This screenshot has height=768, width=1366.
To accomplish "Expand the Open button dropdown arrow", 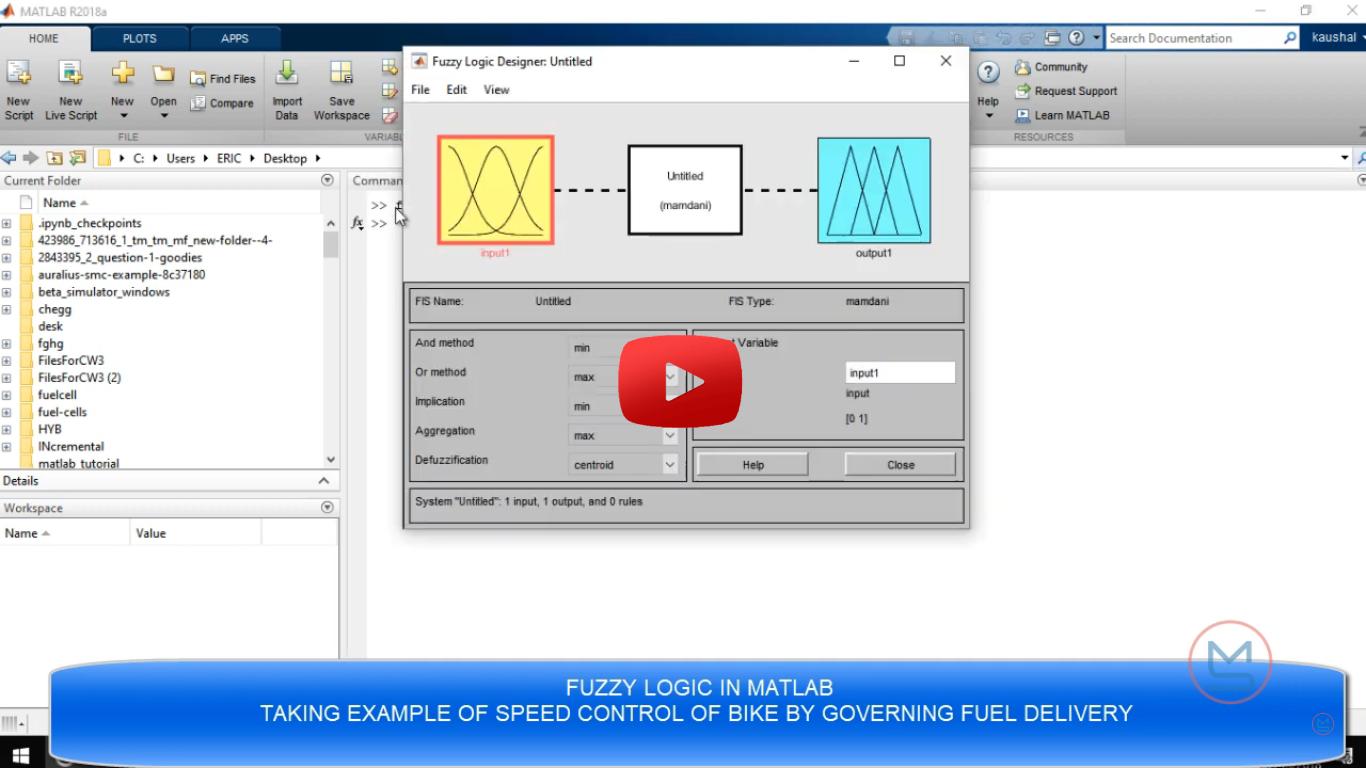I will (163, 116).
